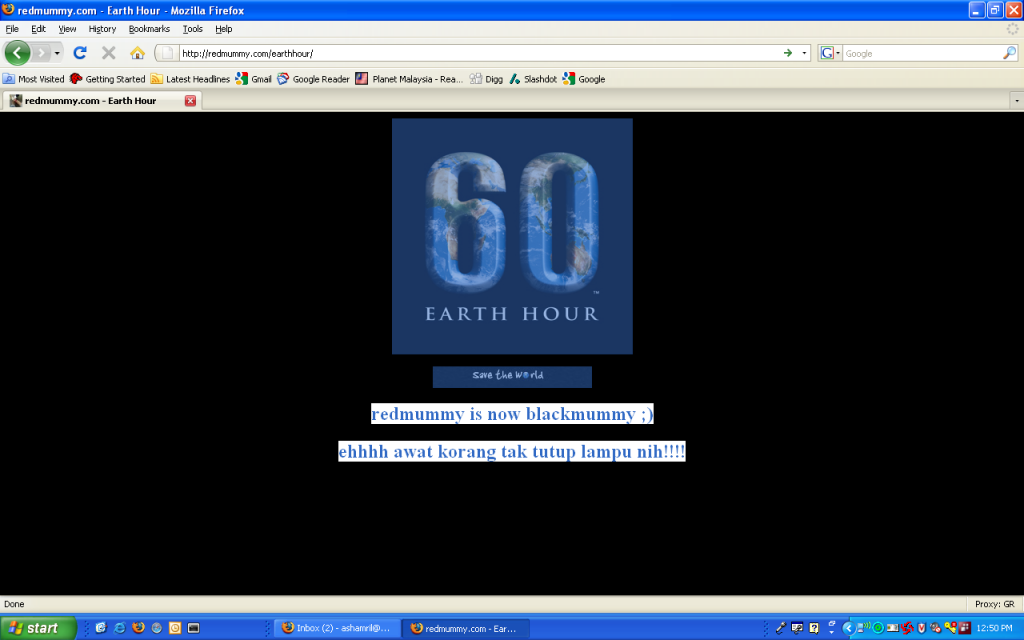Open the list all tabs dropdown

click(x=1016, y=101)
